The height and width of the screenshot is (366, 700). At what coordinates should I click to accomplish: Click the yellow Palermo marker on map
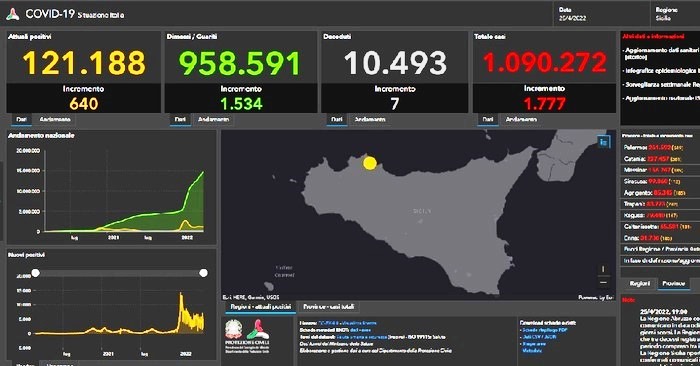coord(370,163)
